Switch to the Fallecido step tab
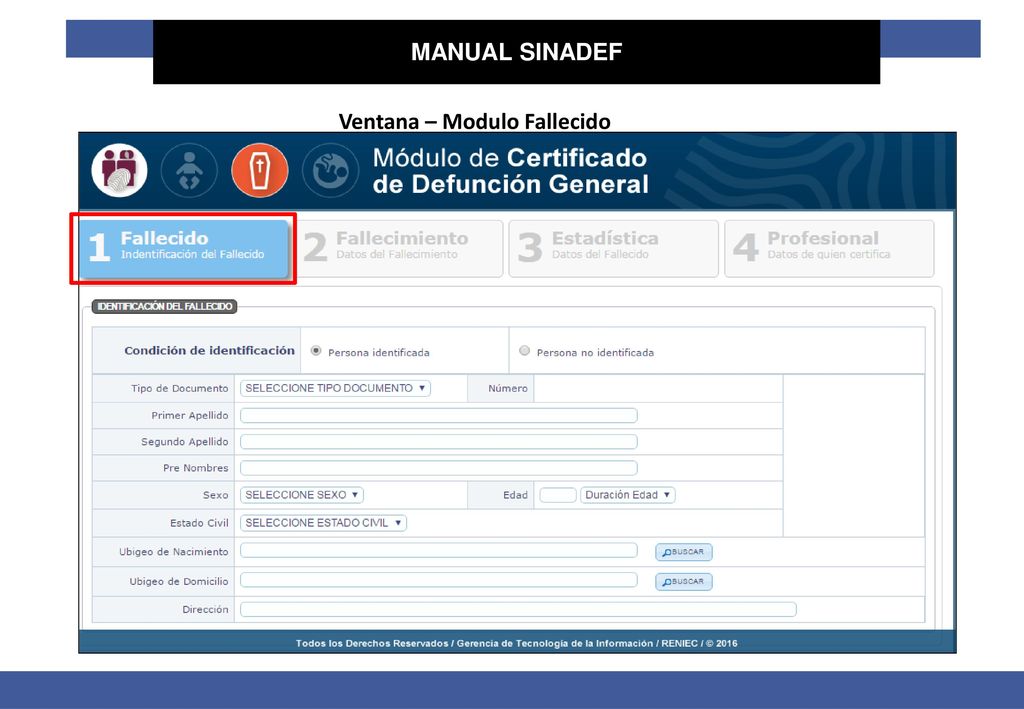This screenshot has height=709, width=1024. [x=184, y=248]
